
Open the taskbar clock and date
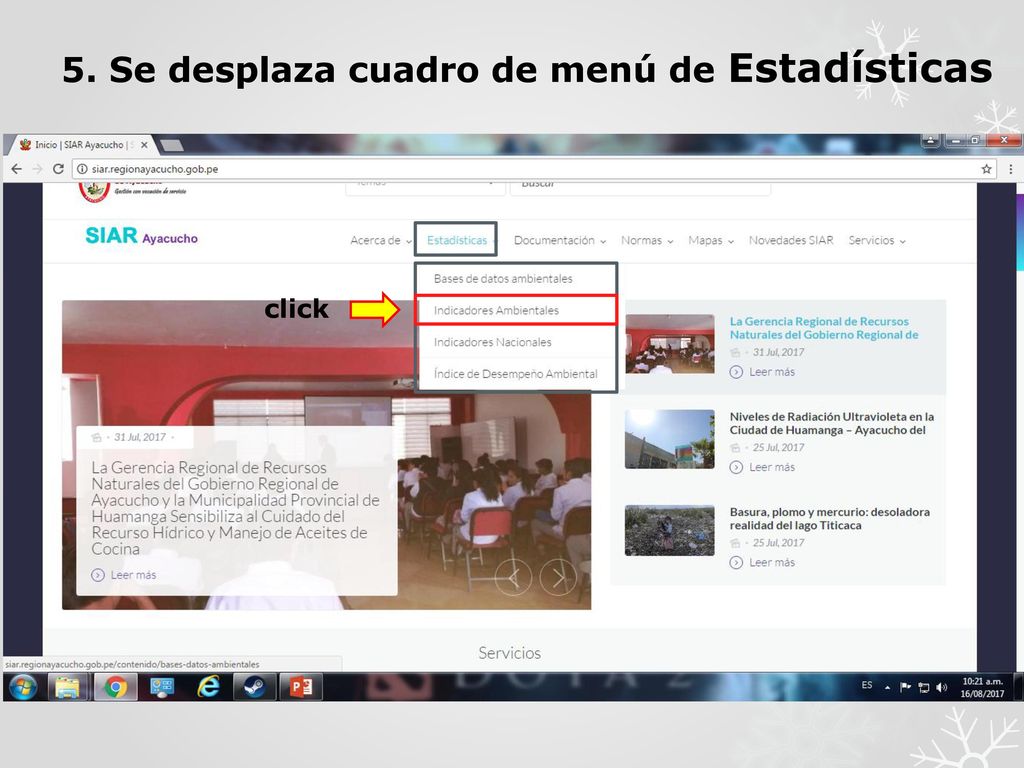click(x=982, y=688)
